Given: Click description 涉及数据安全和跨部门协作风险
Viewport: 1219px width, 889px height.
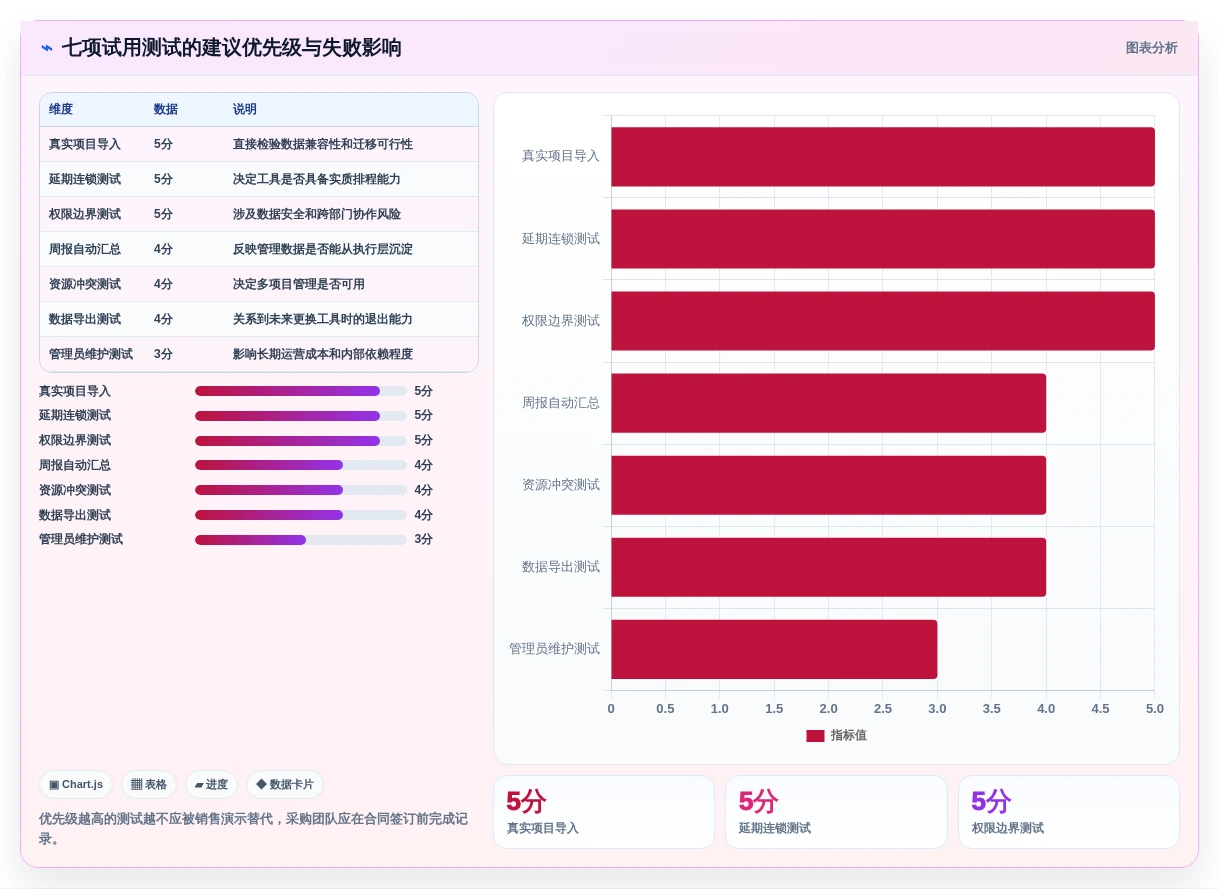Looking at the screenshot, I should pos(317,214).
